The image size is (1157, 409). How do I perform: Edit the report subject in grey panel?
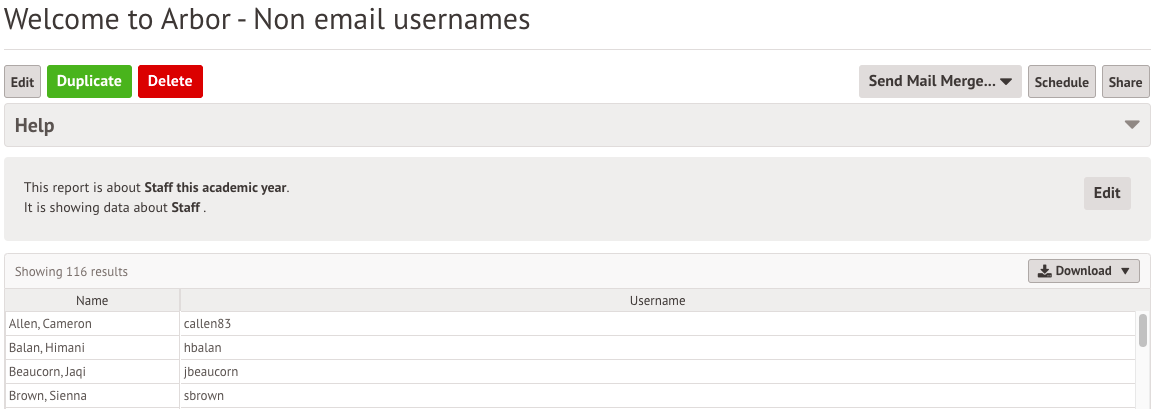[x=1107, y=193]
